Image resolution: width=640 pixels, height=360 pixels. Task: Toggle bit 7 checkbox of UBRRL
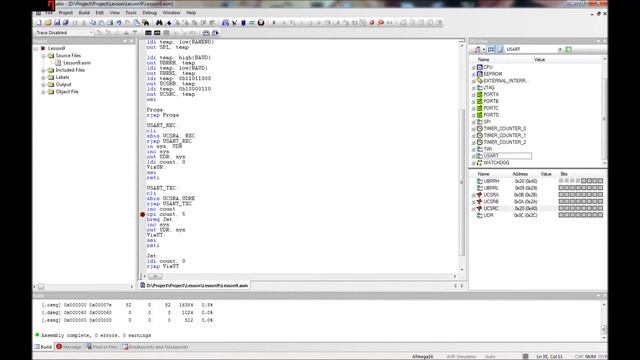561,188
